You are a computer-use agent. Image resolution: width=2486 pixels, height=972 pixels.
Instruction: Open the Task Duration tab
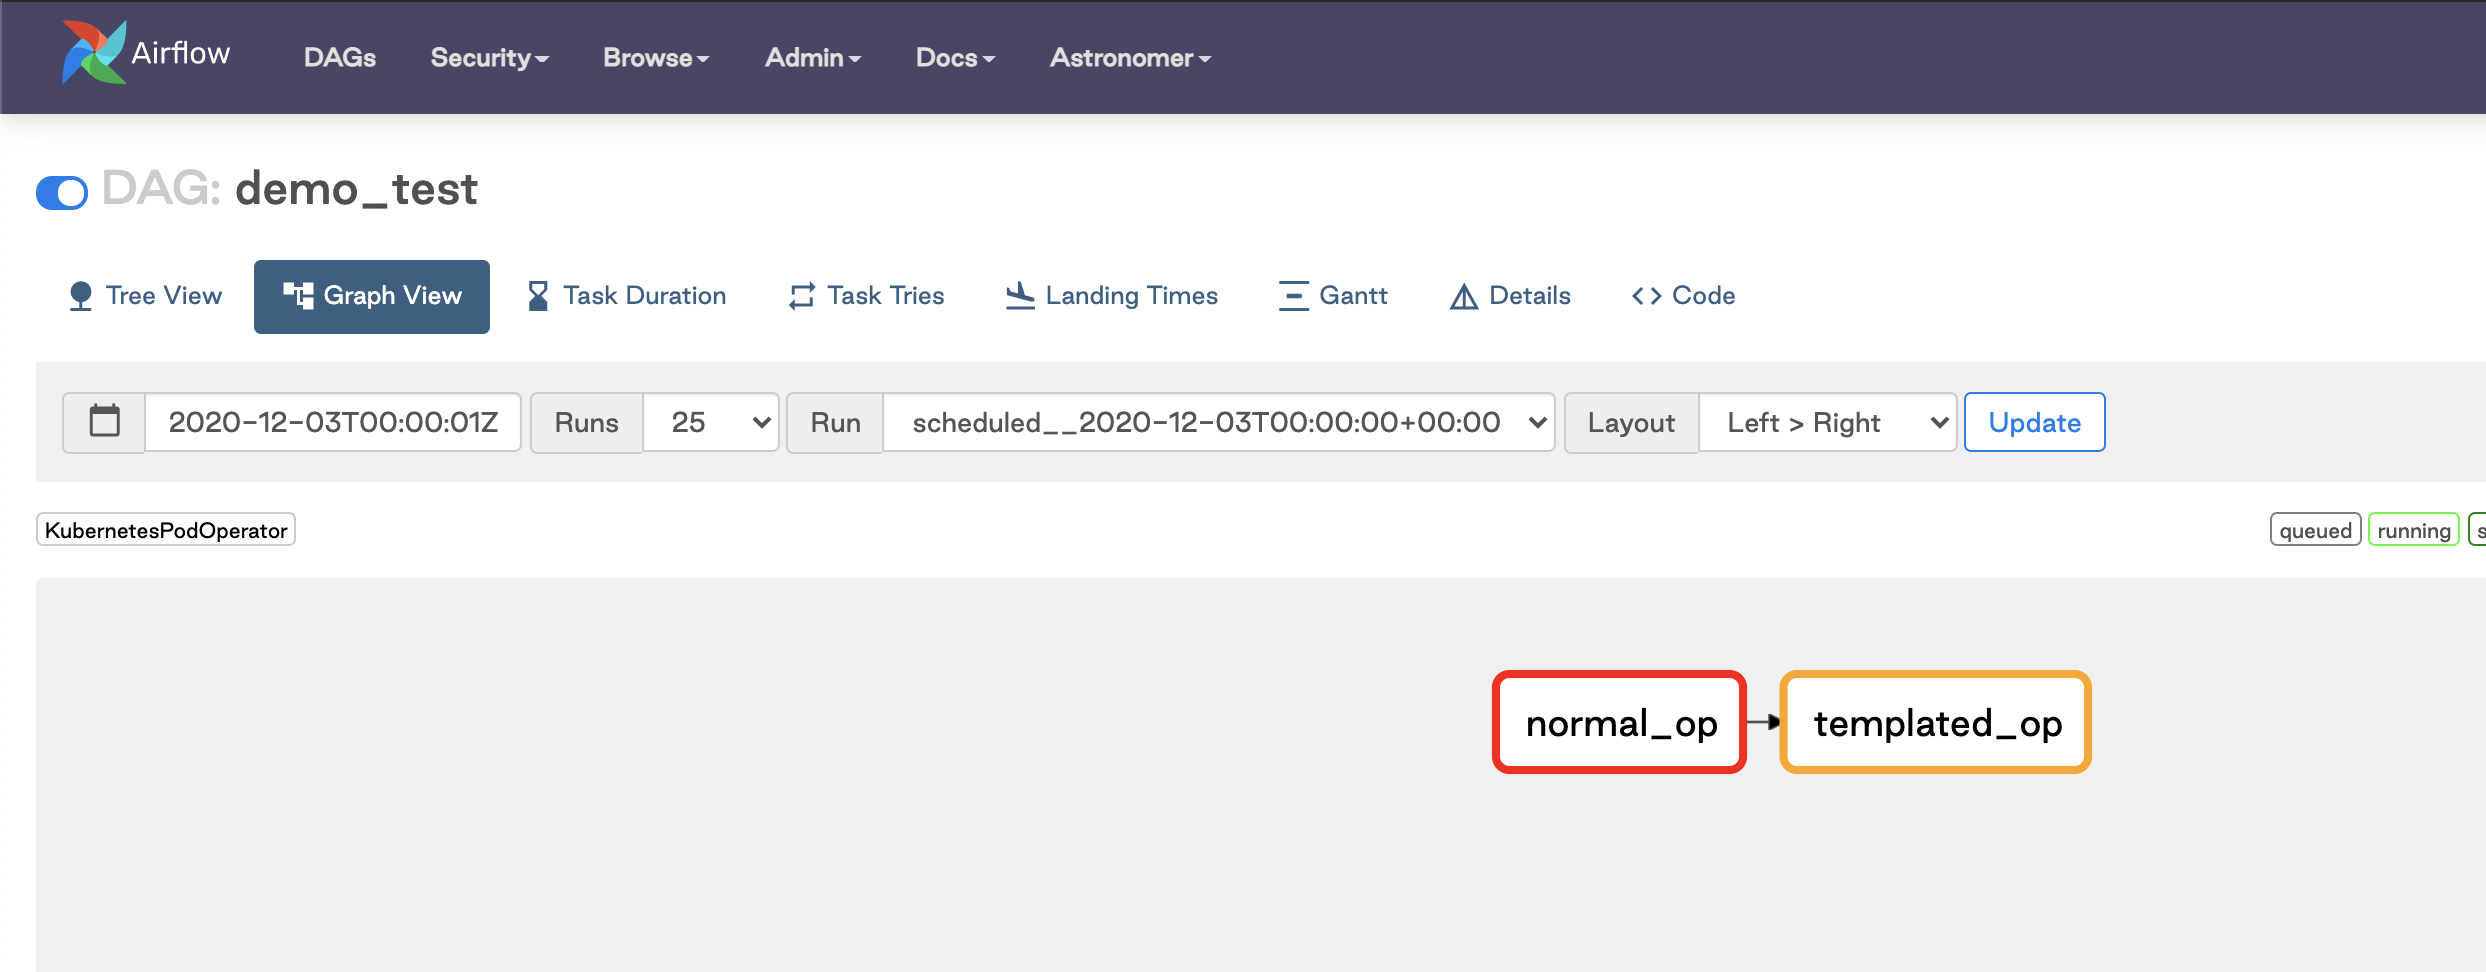coord(627,296)
